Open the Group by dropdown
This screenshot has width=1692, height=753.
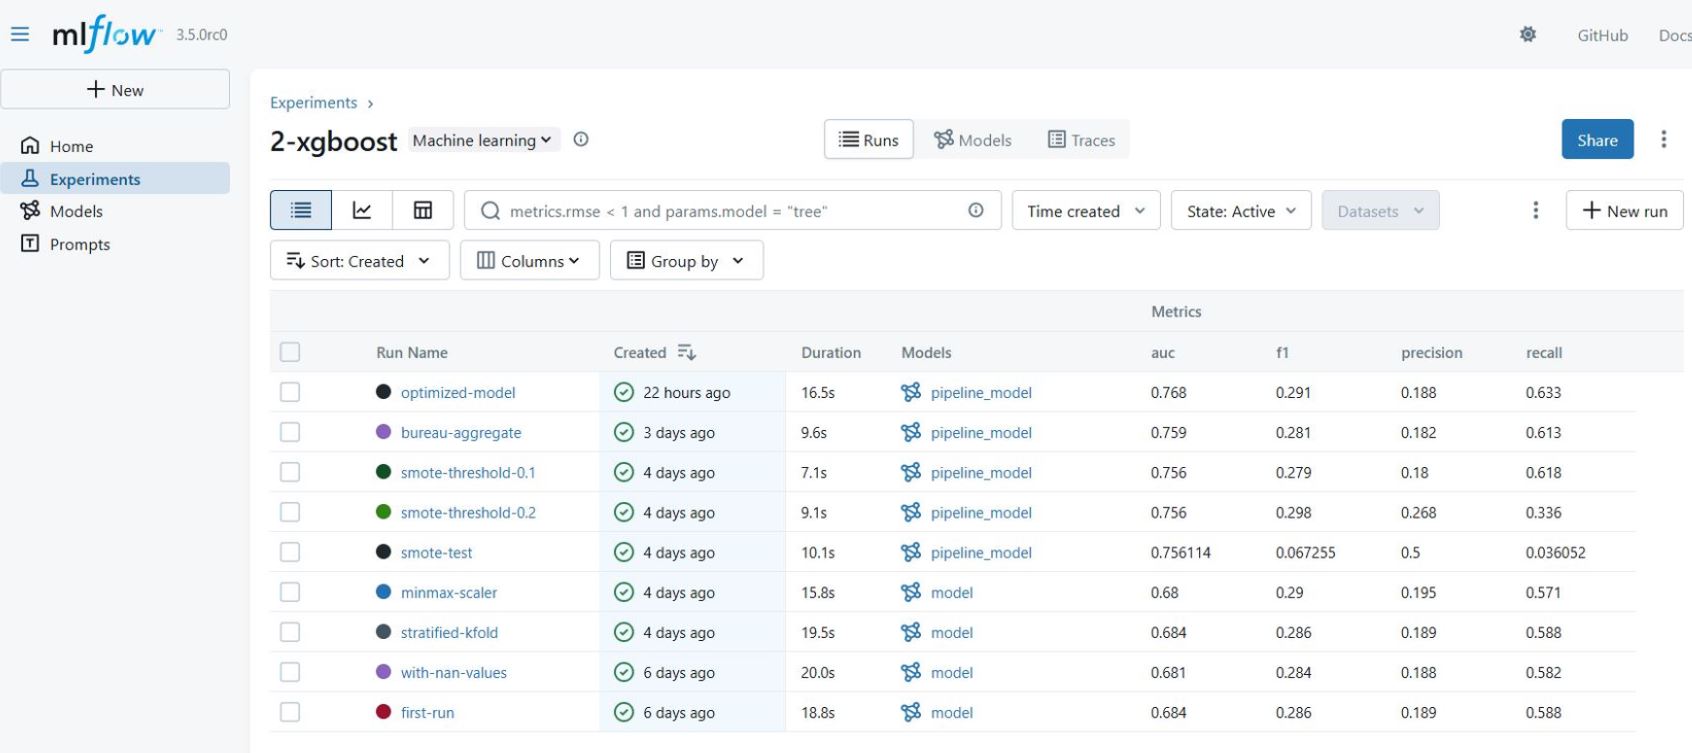coord(687,261)
